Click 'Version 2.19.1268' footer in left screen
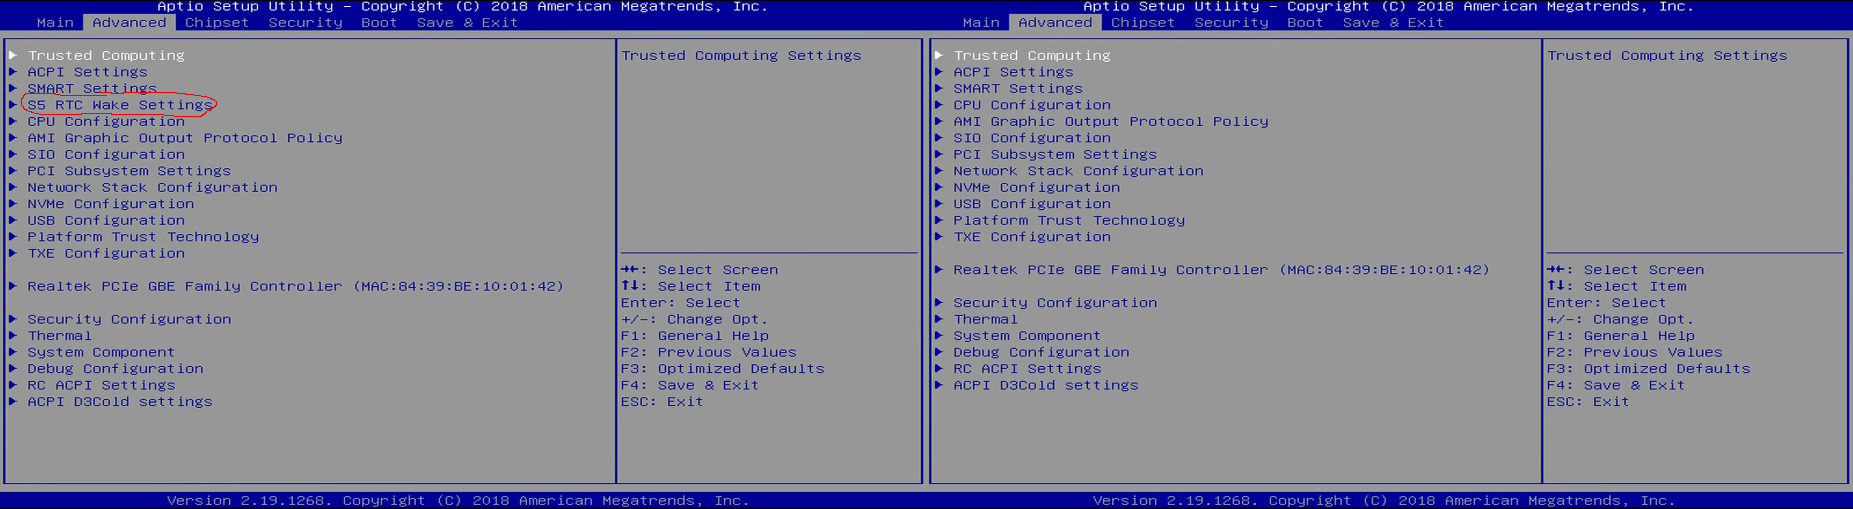This screenshot has width=1853, height=509. [245, 500]
